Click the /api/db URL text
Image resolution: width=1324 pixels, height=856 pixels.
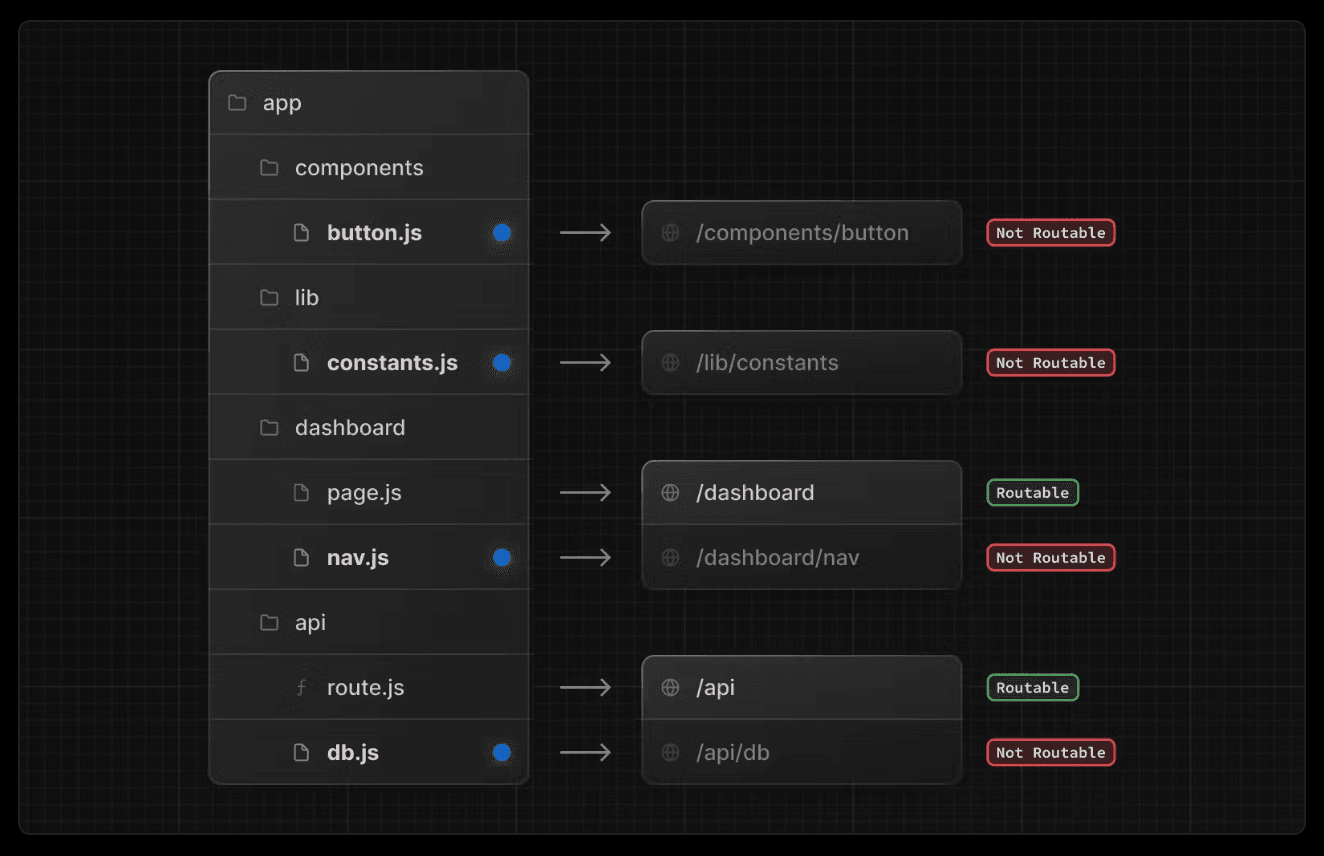point(733,753)
